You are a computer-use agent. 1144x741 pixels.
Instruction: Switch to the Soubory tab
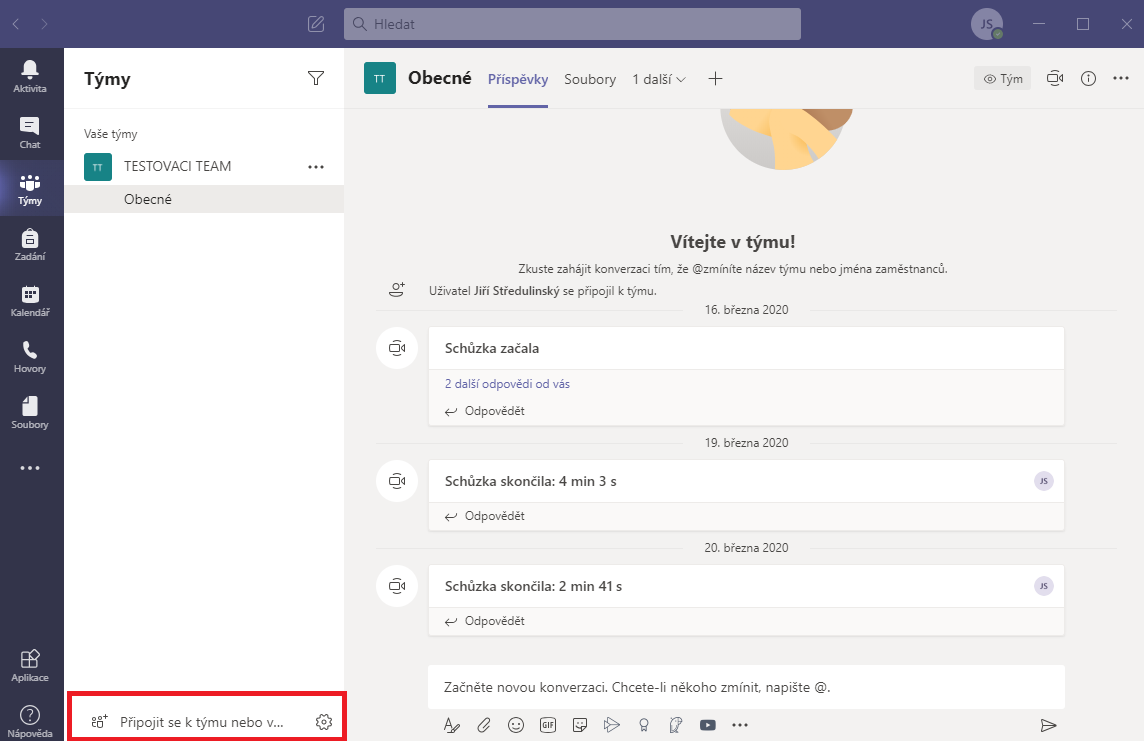pos(590,79)
